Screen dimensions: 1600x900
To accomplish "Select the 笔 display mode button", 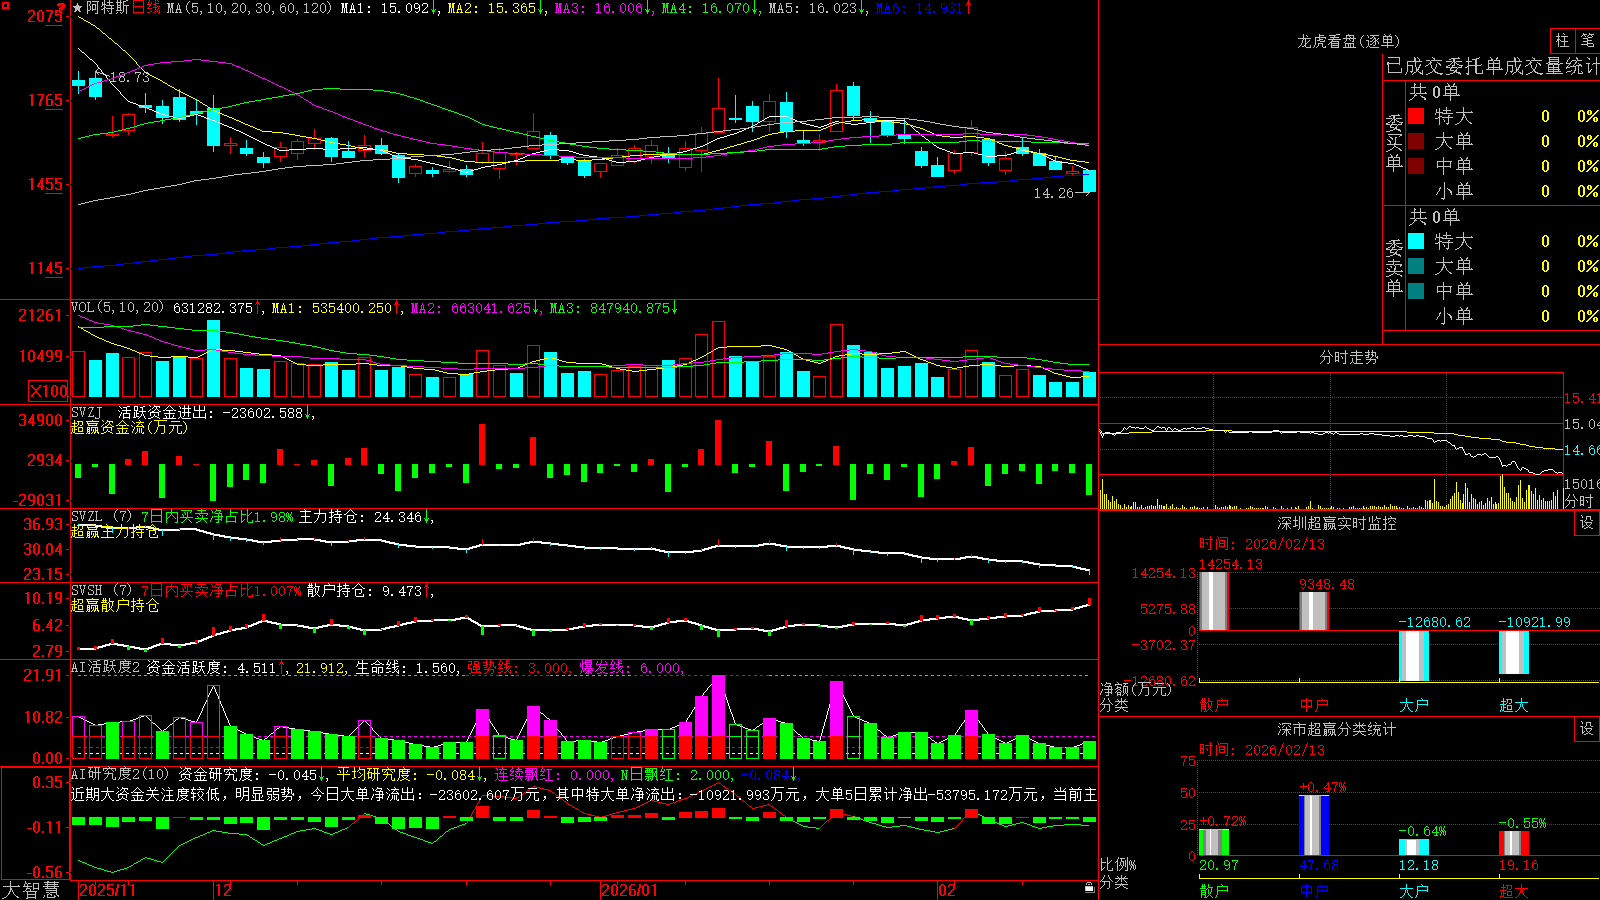I will (1587, 41).
